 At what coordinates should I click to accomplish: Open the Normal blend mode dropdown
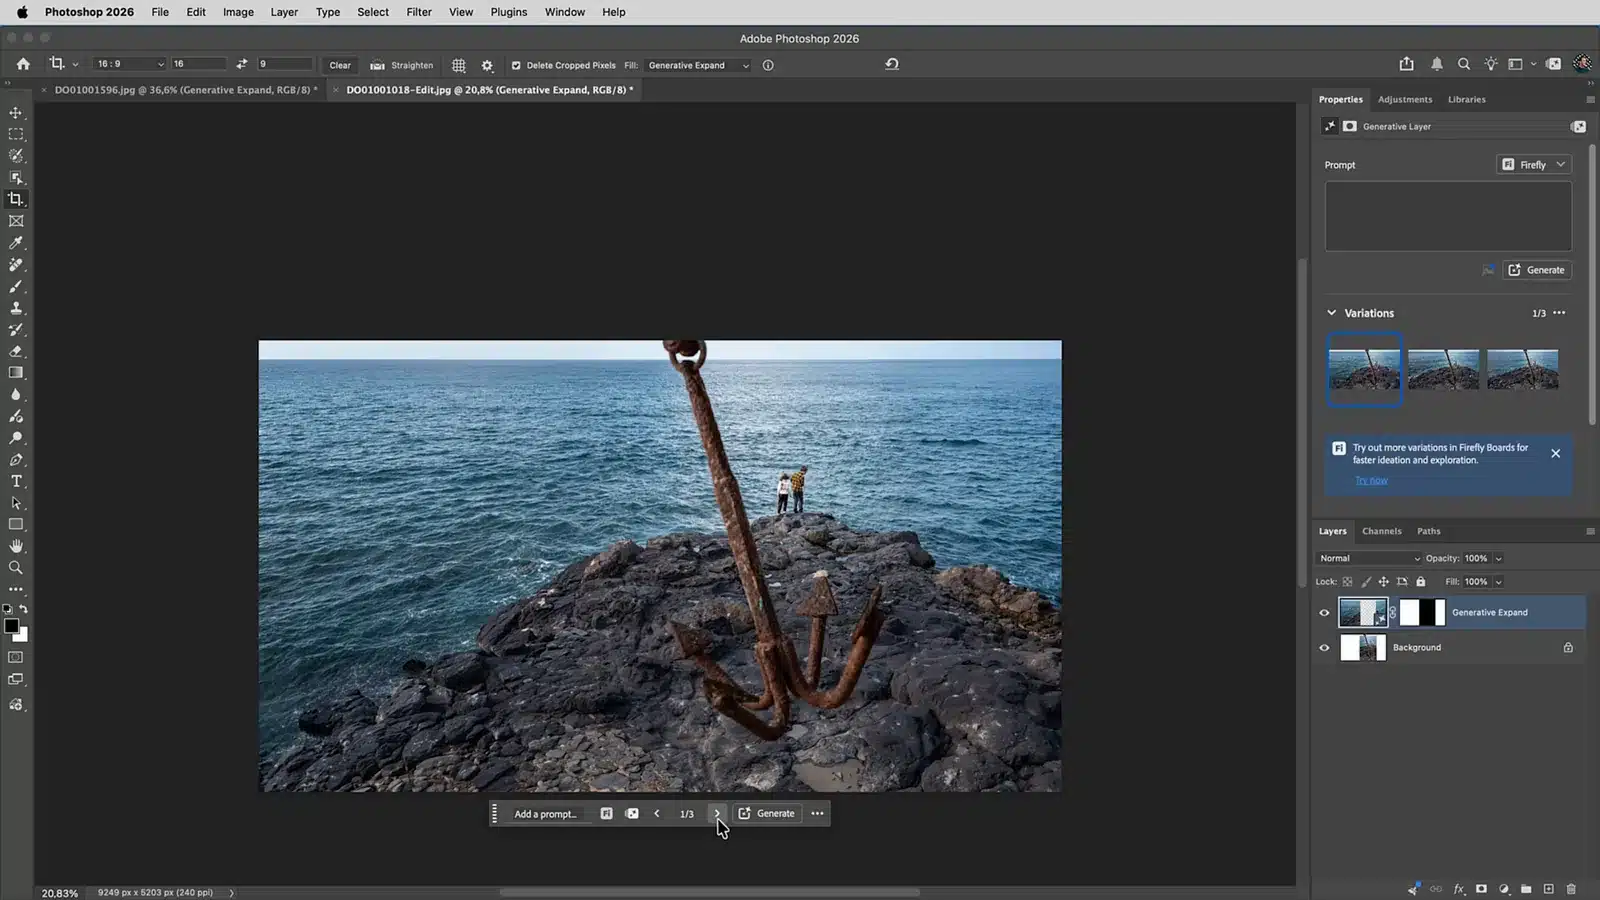1369,558
